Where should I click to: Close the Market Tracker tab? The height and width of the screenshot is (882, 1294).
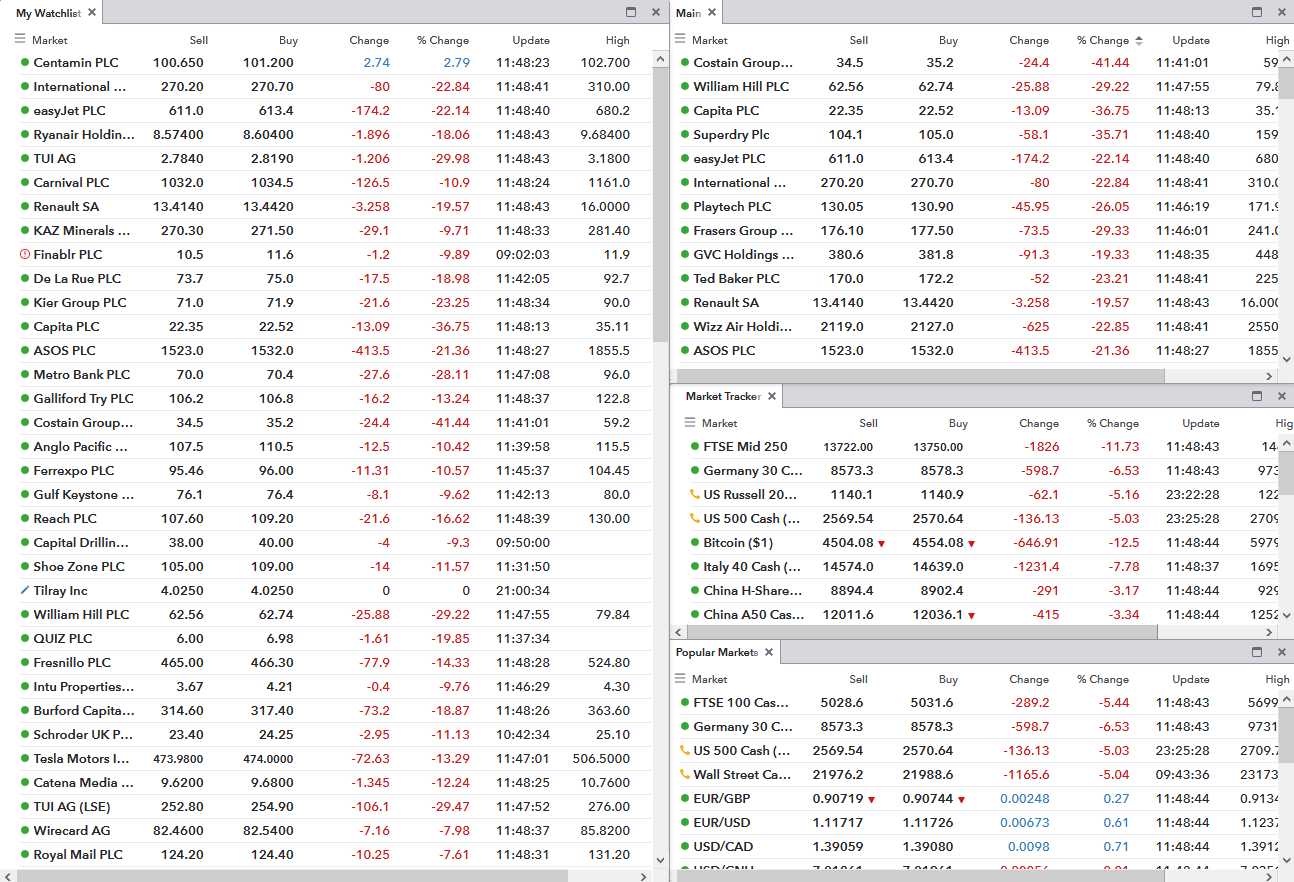pos(772,396)
